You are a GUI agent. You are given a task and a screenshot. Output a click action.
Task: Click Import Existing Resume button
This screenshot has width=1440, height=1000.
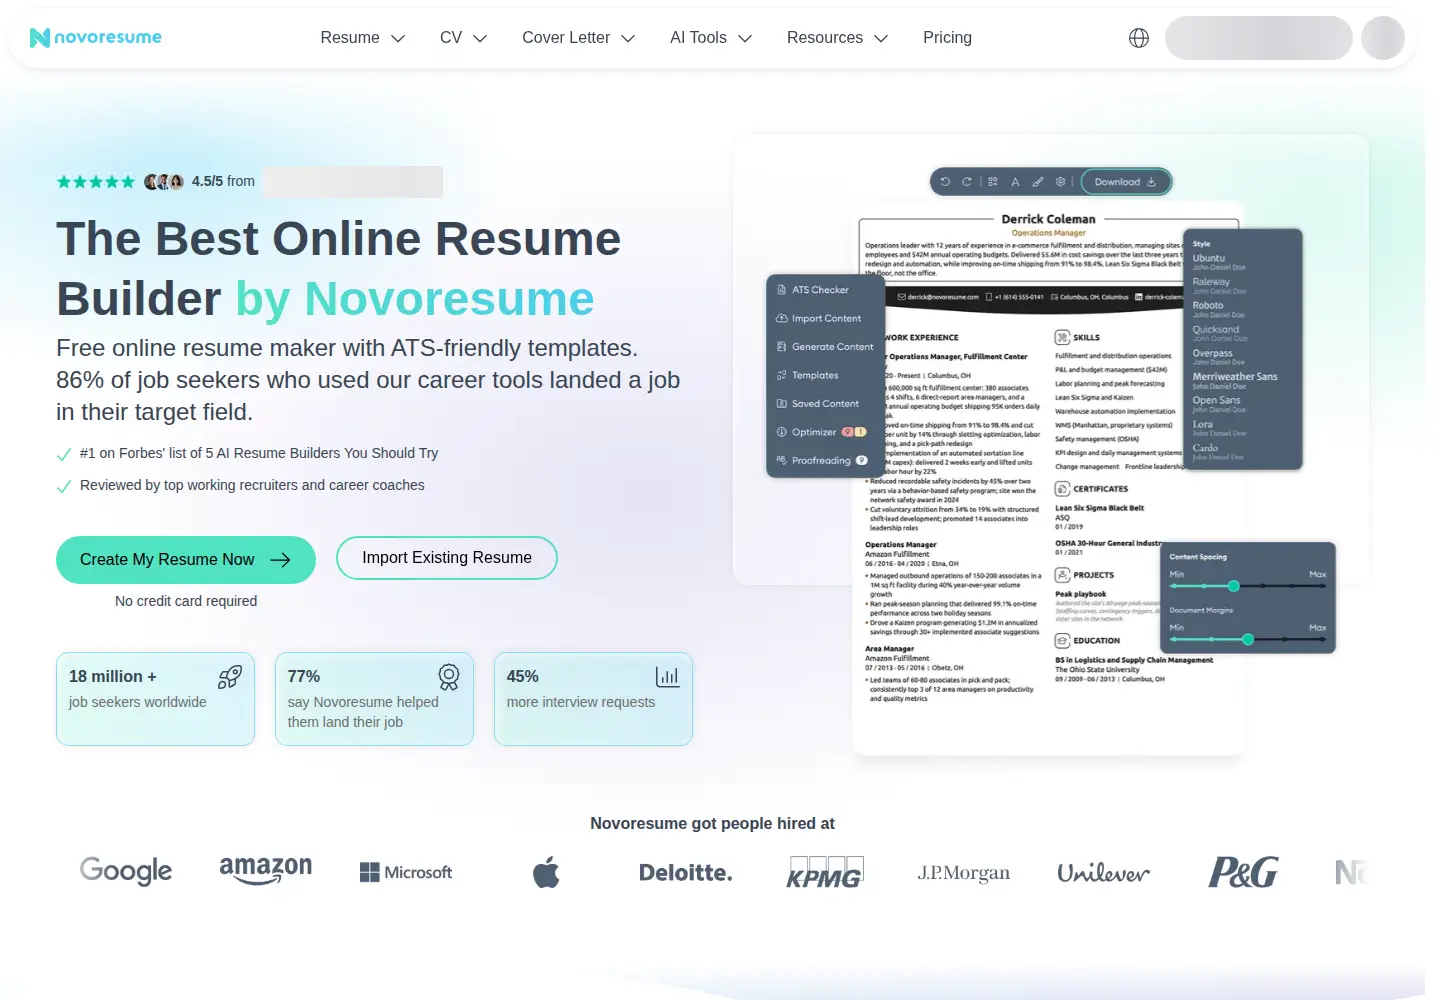pyautogui.click(x=447, y=558)
